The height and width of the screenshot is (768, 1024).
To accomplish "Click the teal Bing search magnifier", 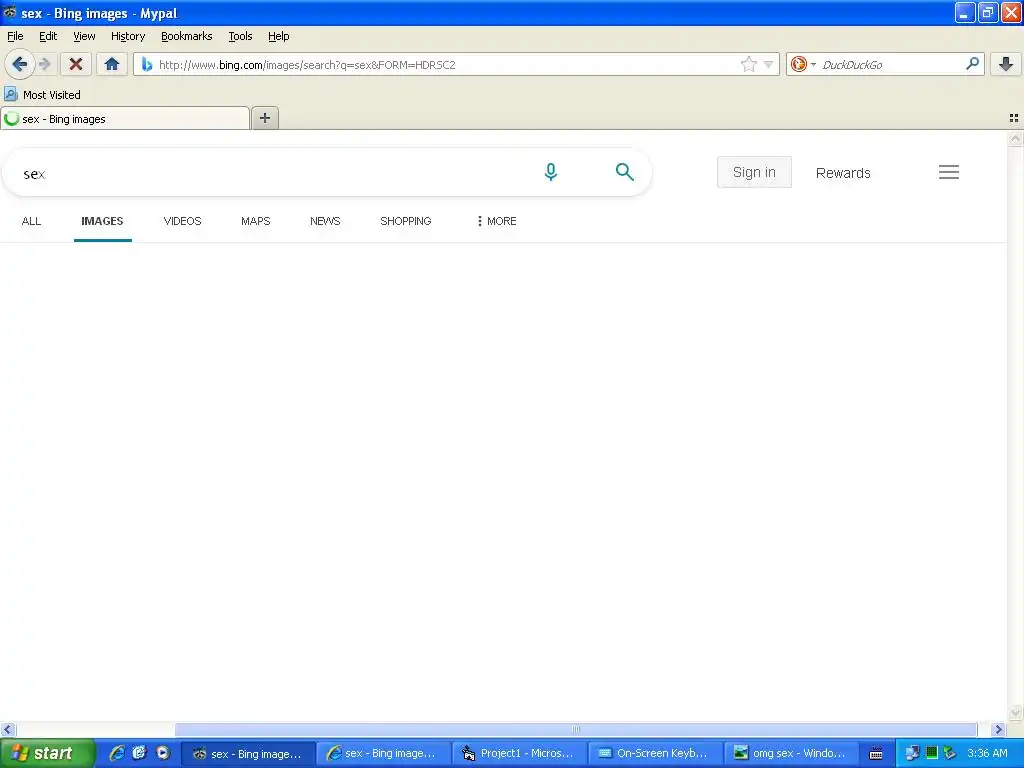I will pyautogui.click(x=624, y=172).
